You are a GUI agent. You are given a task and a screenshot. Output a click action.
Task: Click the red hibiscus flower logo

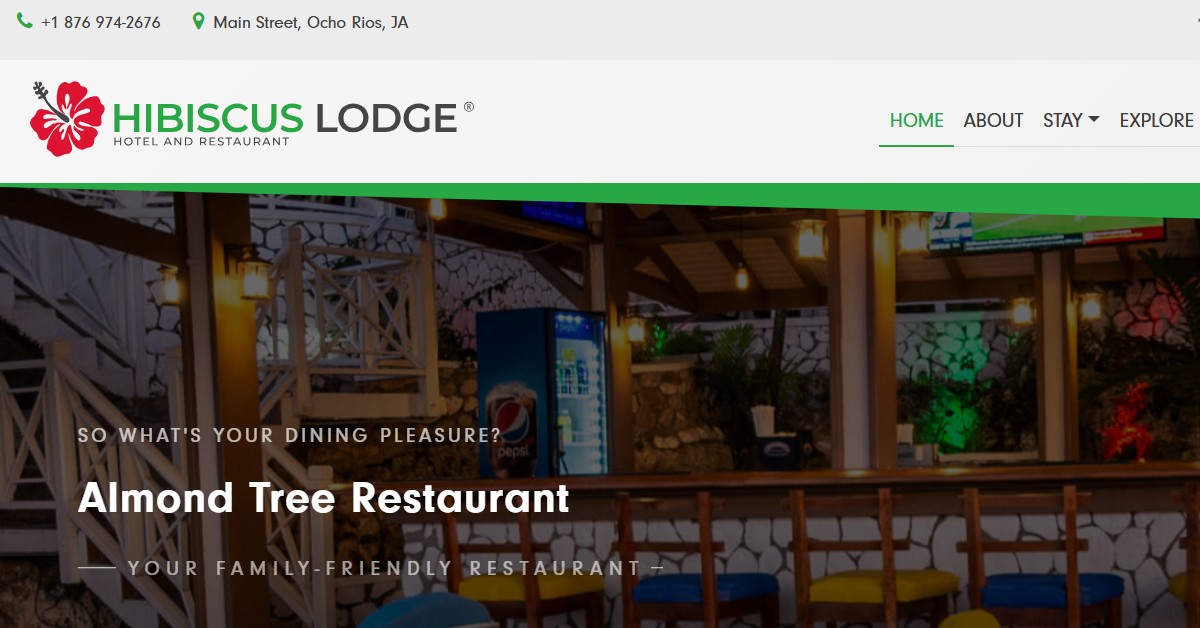(x=67, y=118)
